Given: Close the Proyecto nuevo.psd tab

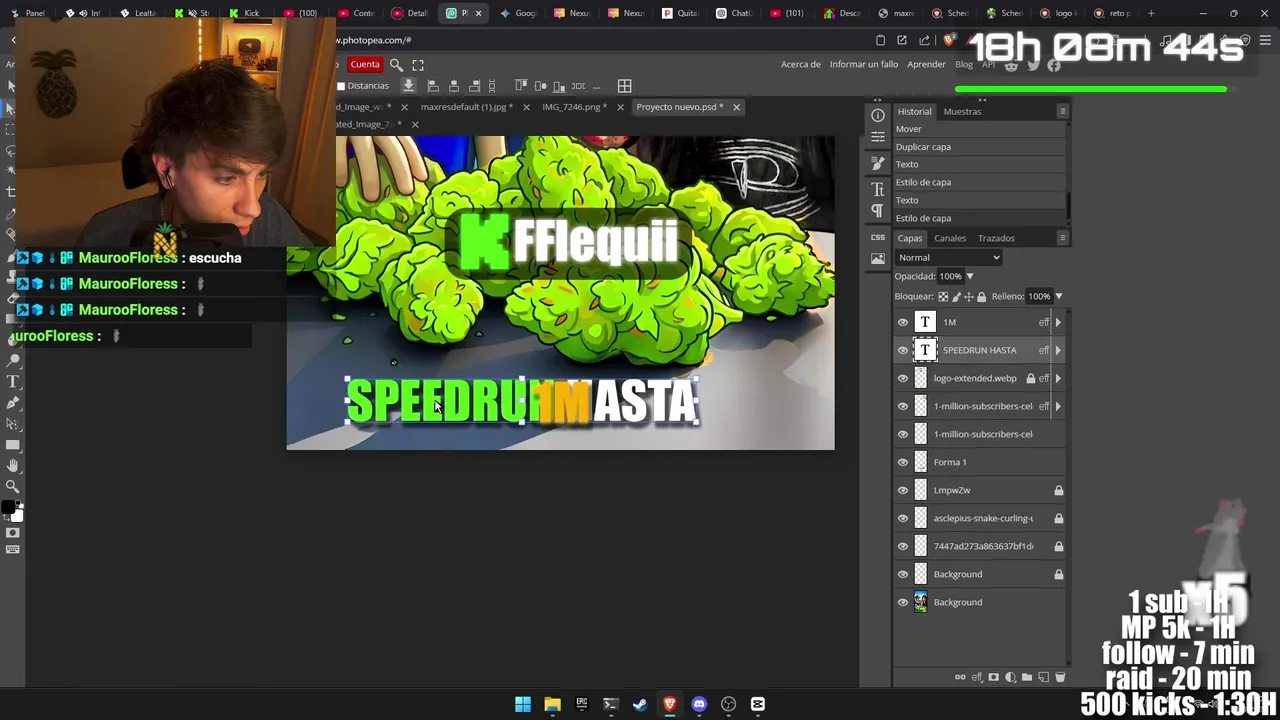Looking at the screenshot, I should (736, 107).
